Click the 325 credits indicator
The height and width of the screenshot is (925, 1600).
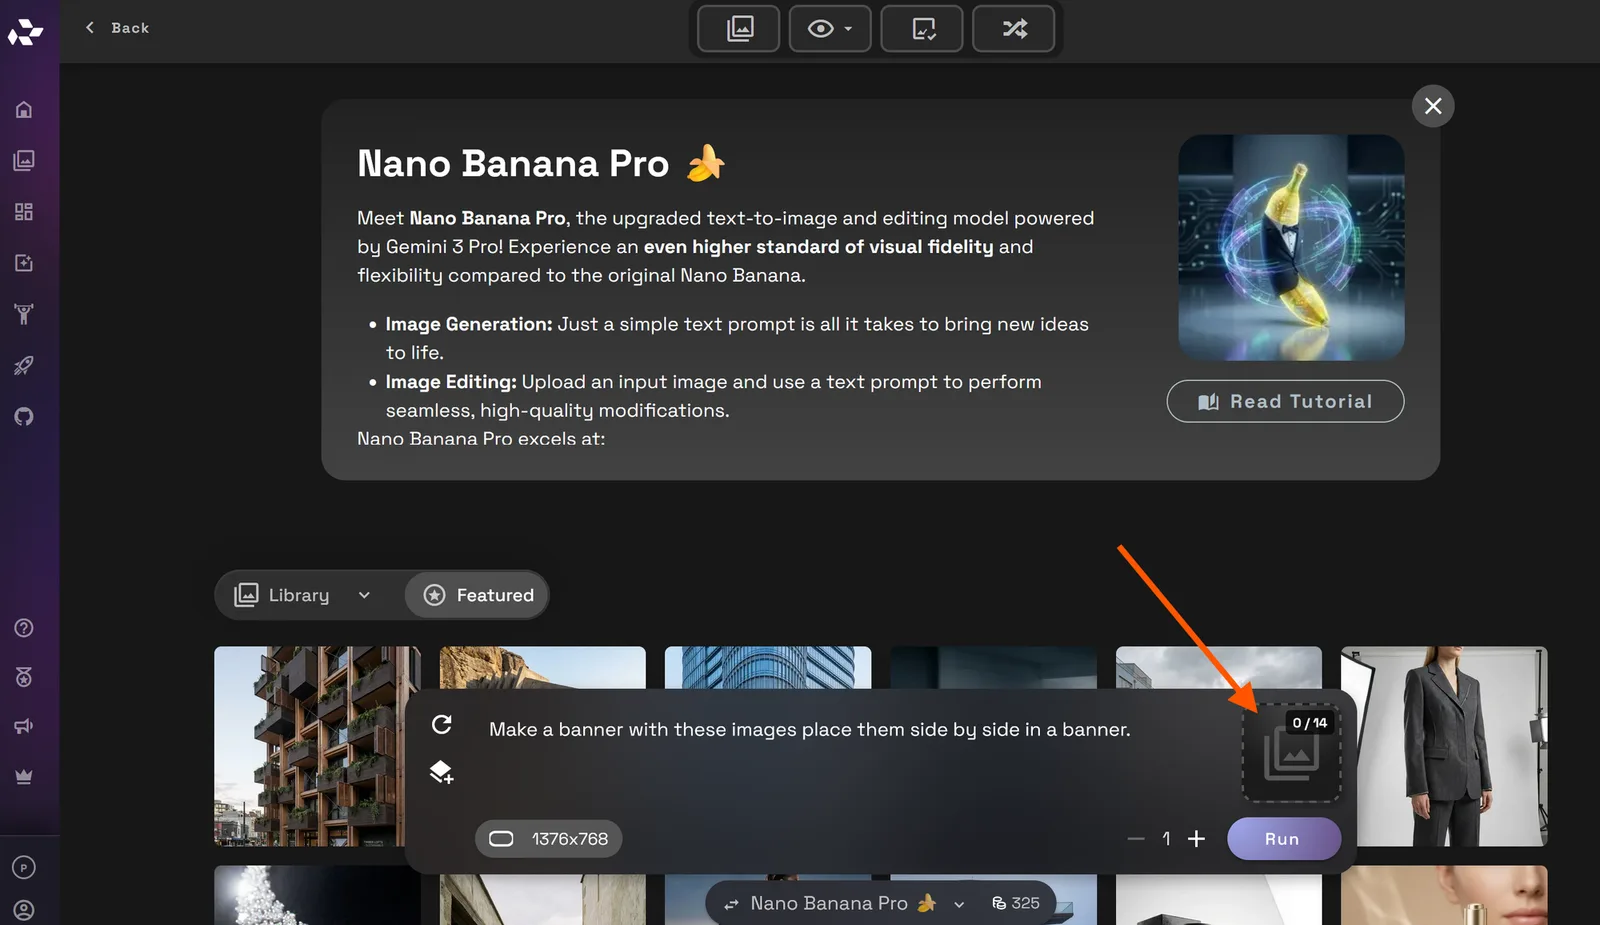[x=1016, y=903]
